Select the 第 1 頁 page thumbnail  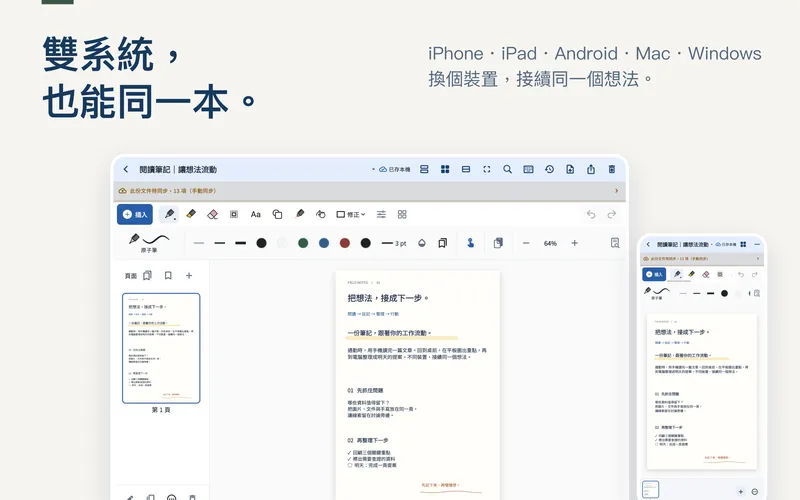pyautogui.click(x=161, y=348)
